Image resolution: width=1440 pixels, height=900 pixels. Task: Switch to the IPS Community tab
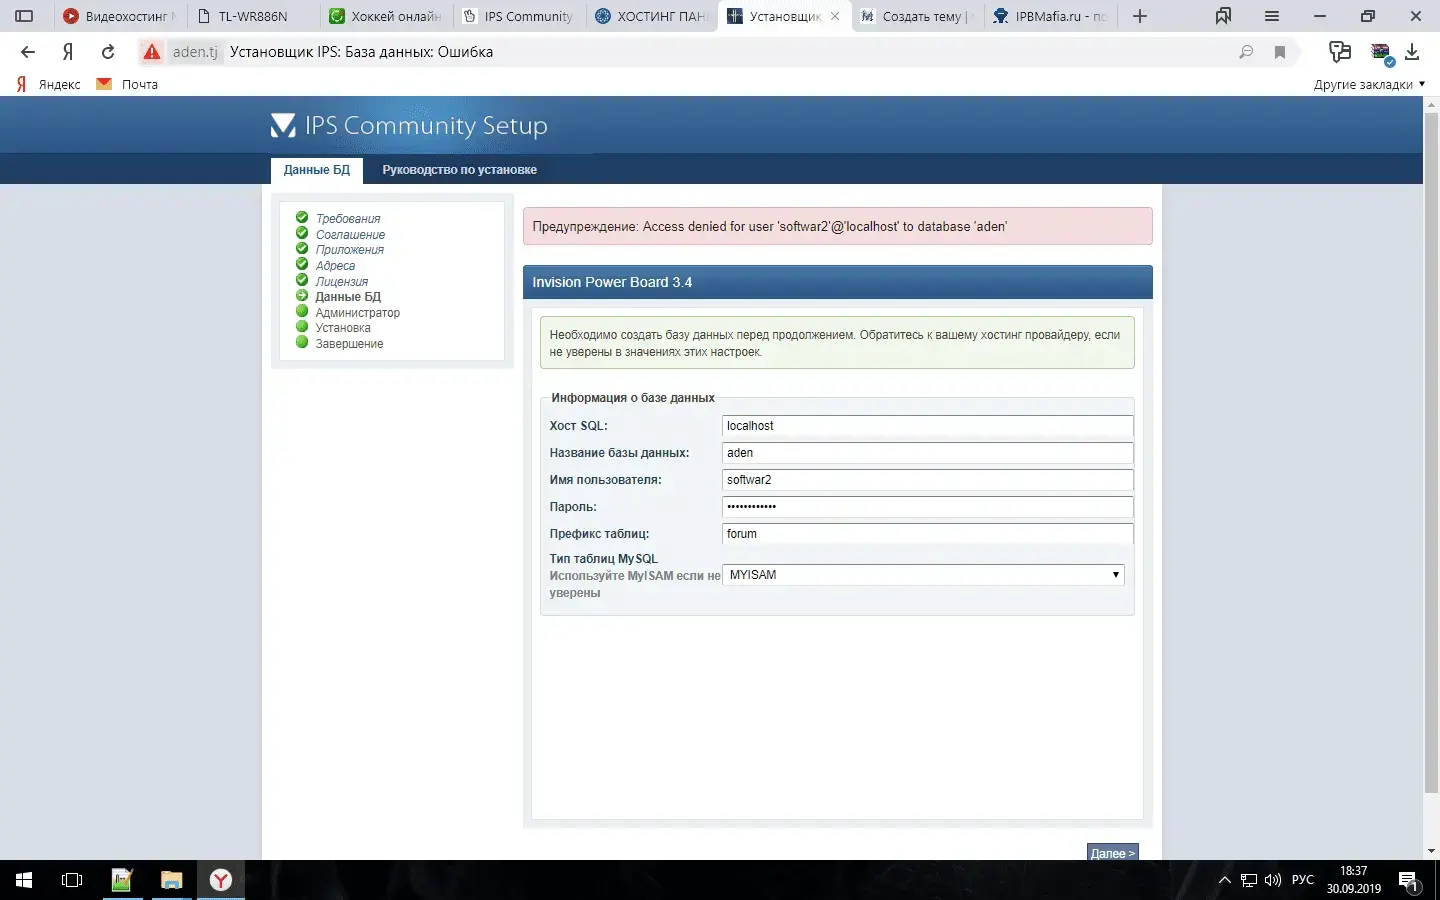[519, 16]
